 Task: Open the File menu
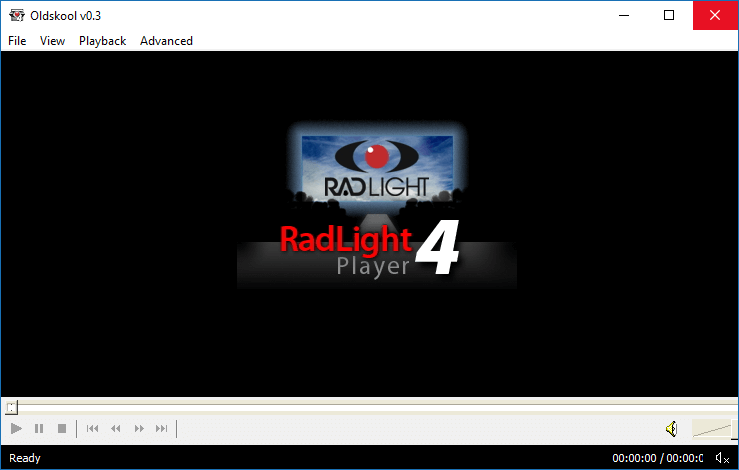pos(17,41)
